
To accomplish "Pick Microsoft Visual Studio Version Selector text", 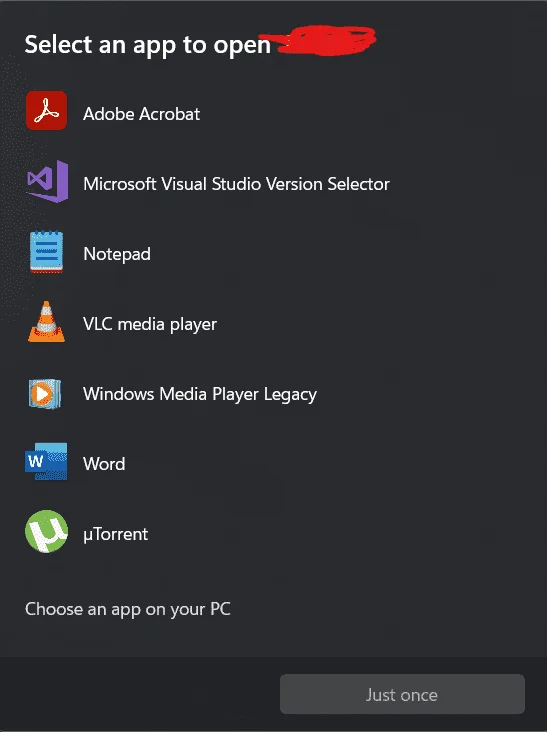I will (236, 184).
